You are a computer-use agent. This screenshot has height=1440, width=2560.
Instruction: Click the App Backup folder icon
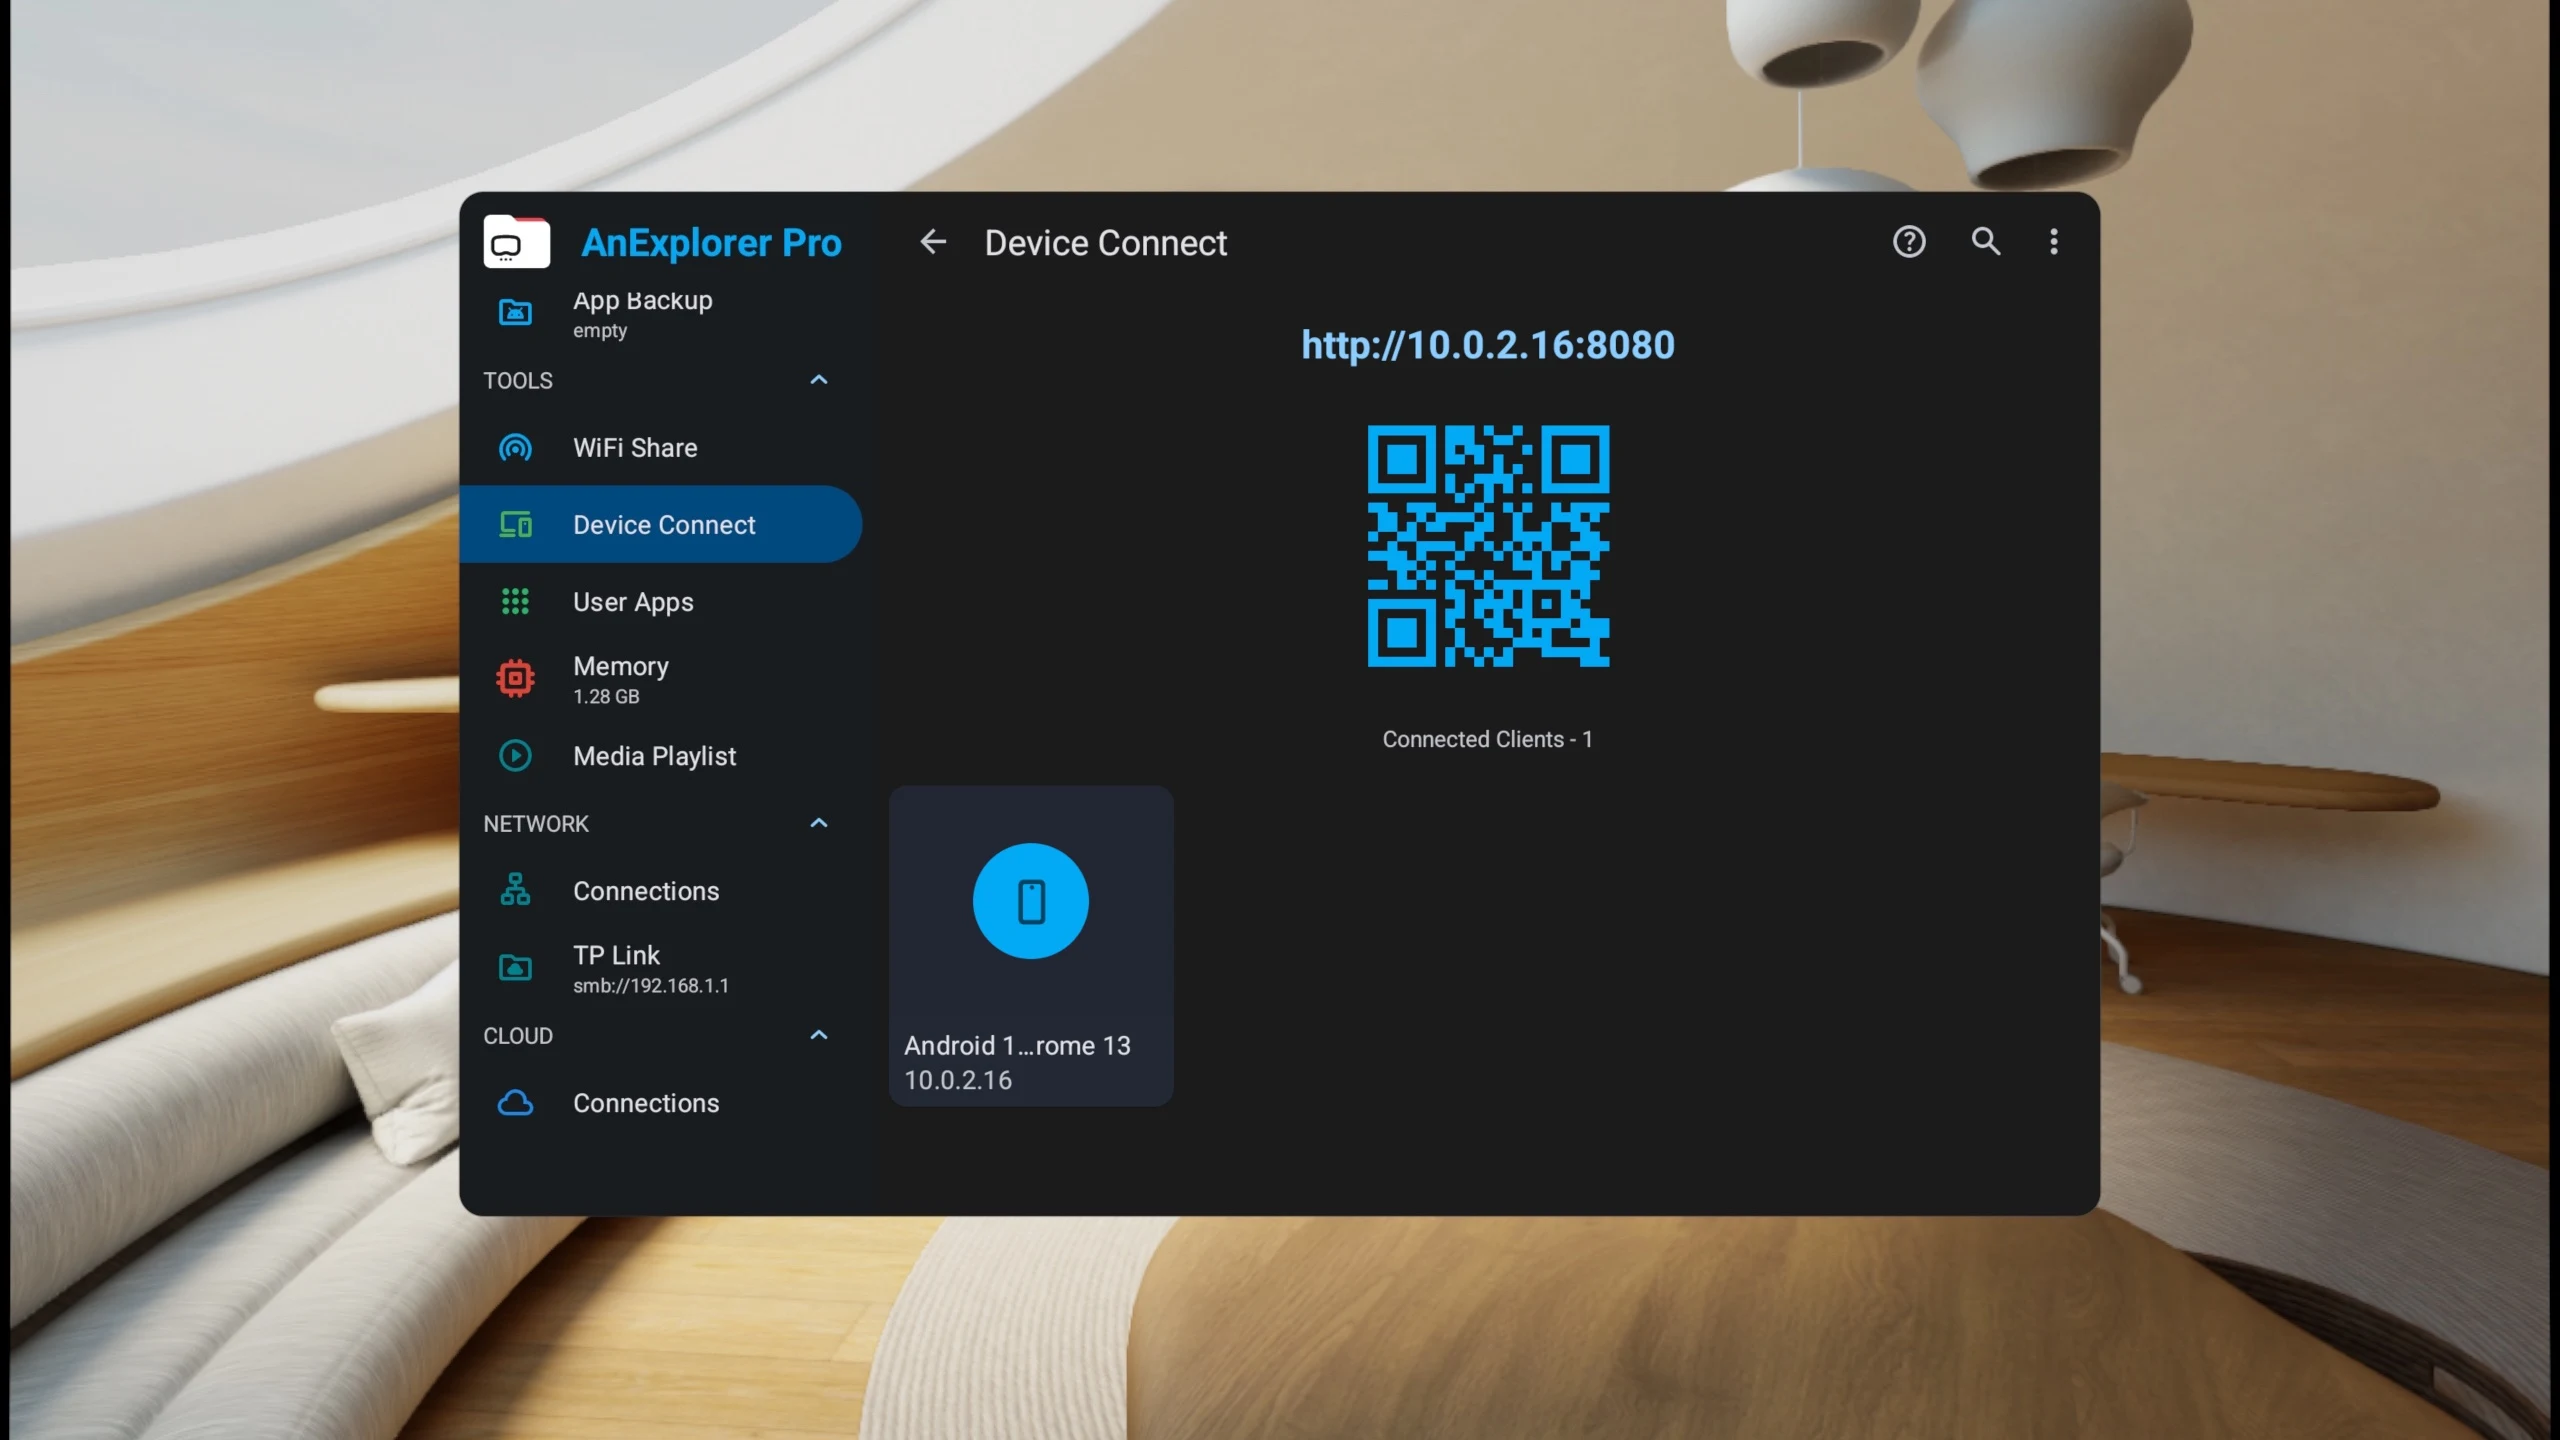click(x=515, y=313)
